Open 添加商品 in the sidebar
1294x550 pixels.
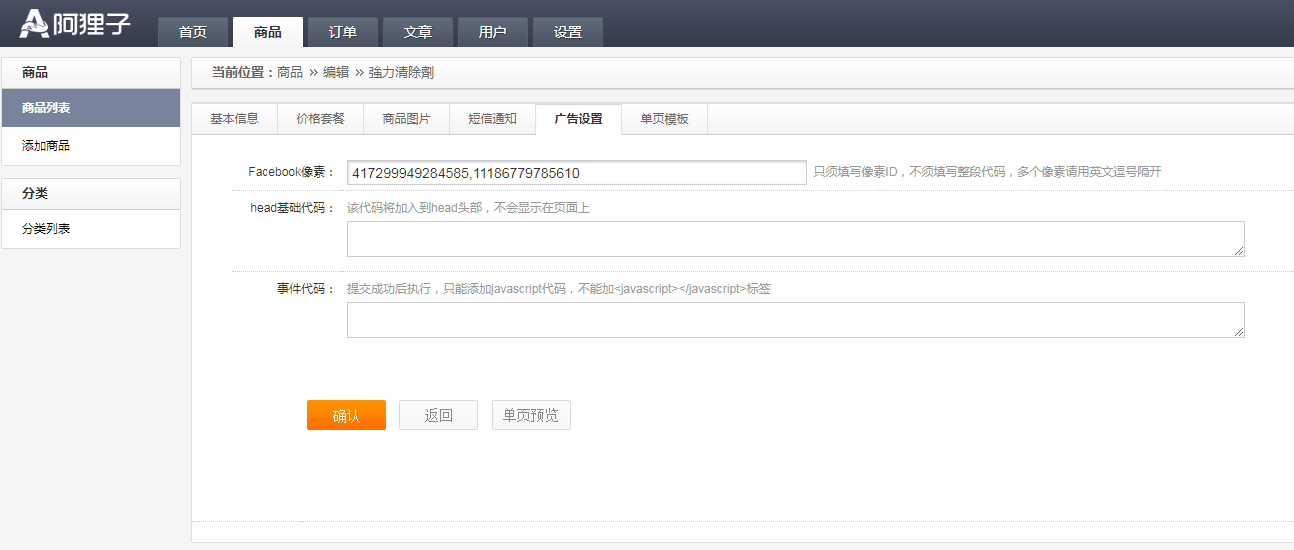90,146
